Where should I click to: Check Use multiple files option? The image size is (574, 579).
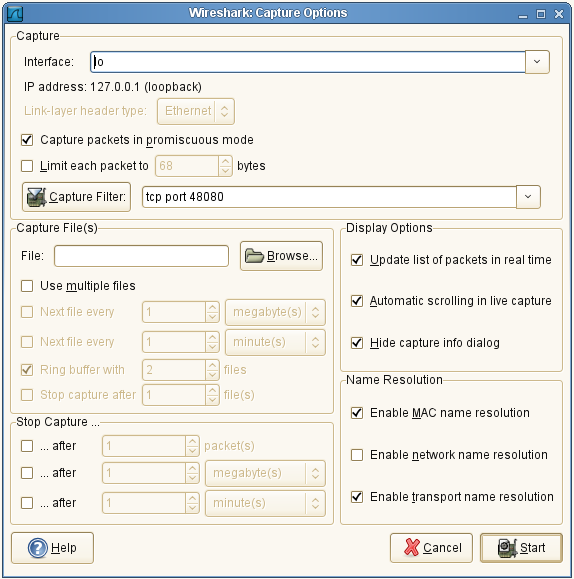[27, 286]
